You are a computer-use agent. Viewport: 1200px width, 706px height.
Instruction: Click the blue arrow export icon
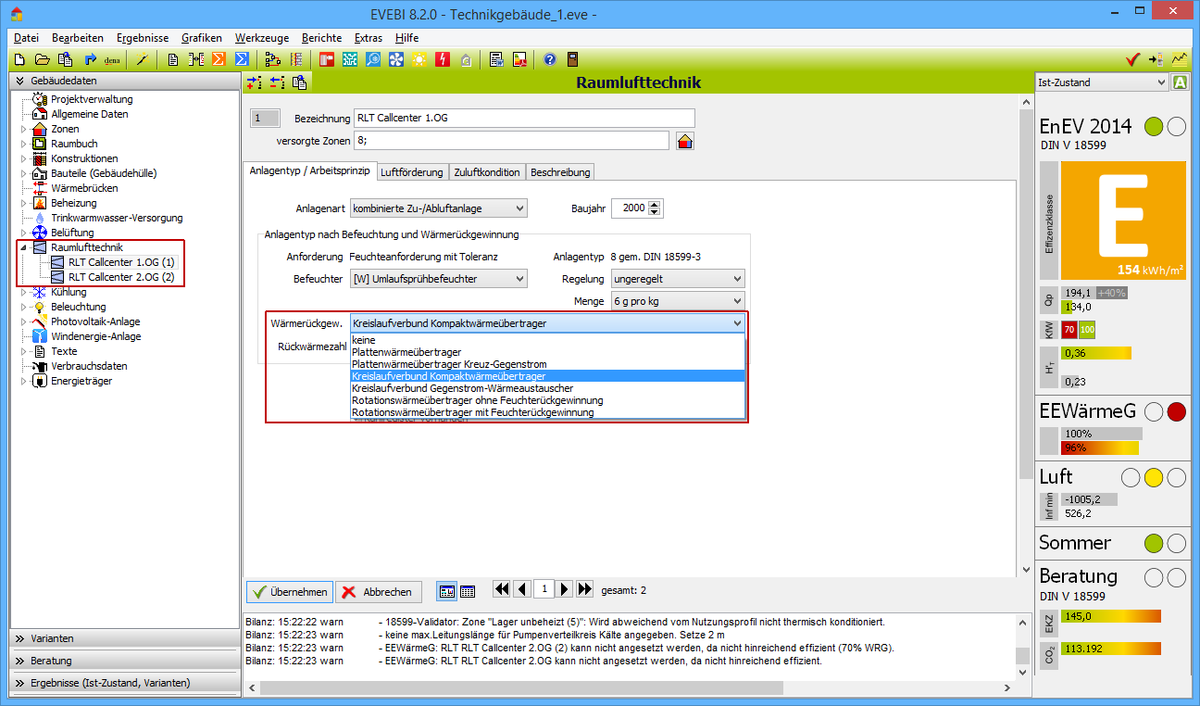pos(90,60)
